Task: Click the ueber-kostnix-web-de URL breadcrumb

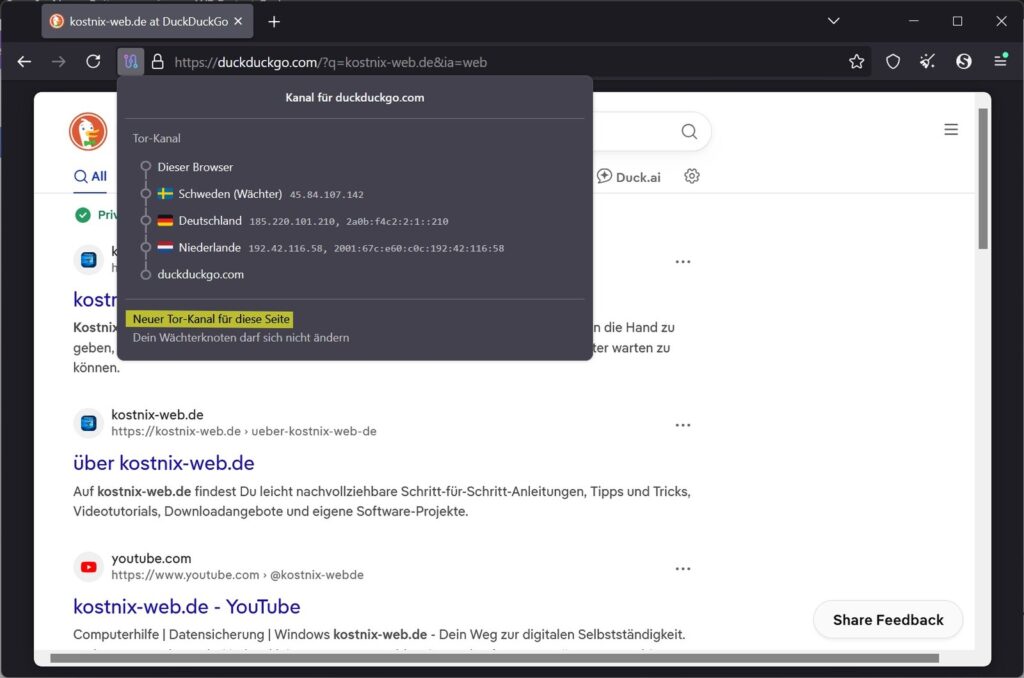Action: pos(244,431)
